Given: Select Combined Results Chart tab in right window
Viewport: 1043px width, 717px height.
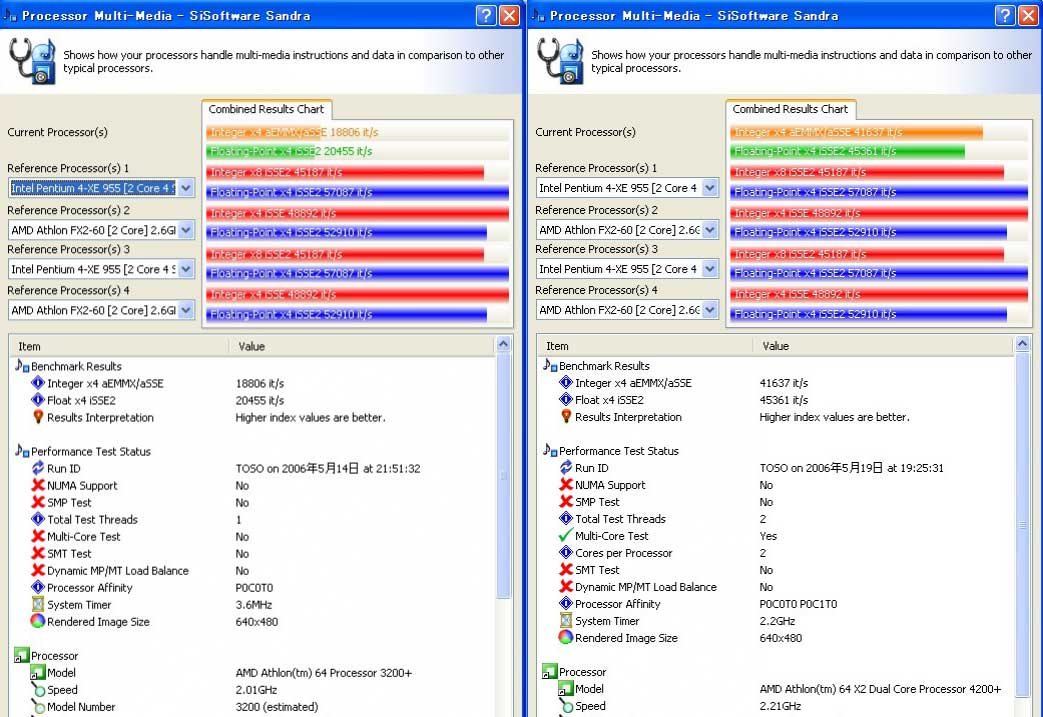Looking at the screenshot, I should 790,109.
